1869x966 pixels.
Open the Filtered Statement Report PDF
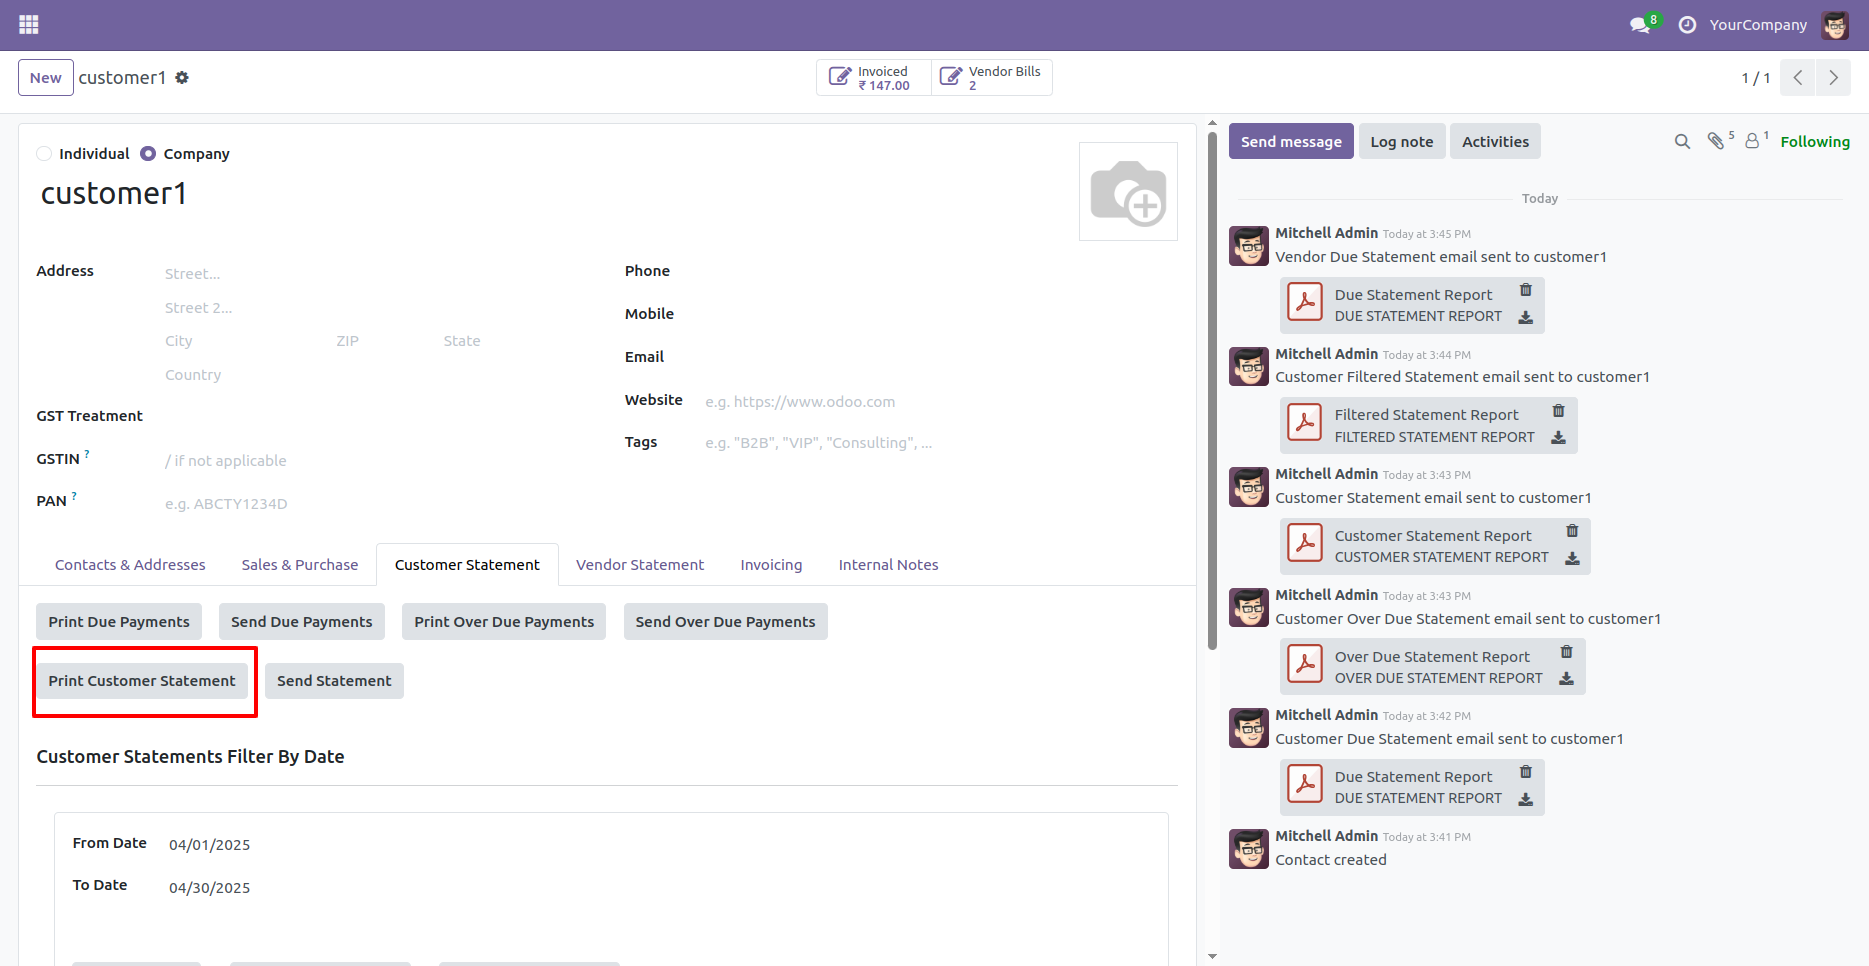tap(1426, 414)
